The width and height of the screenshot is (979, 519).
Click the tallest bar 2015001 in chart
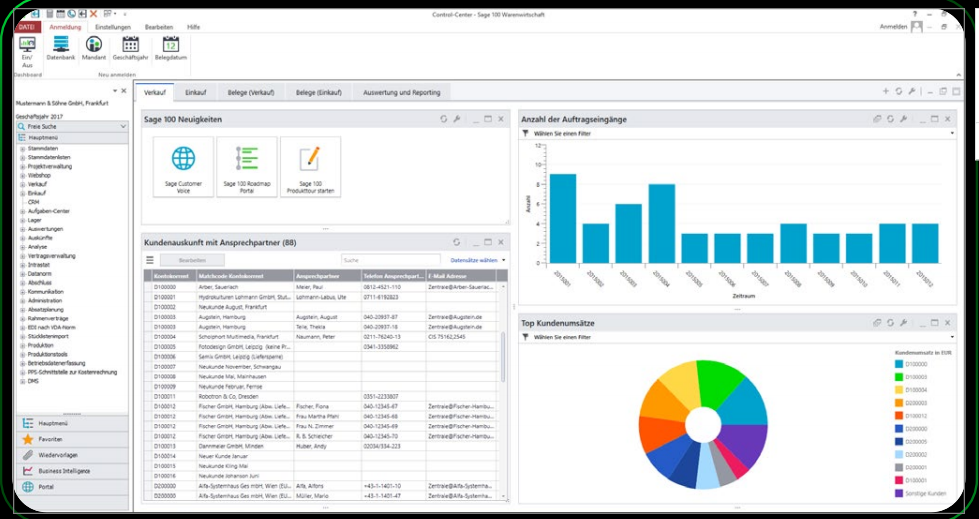pos(563,218)
